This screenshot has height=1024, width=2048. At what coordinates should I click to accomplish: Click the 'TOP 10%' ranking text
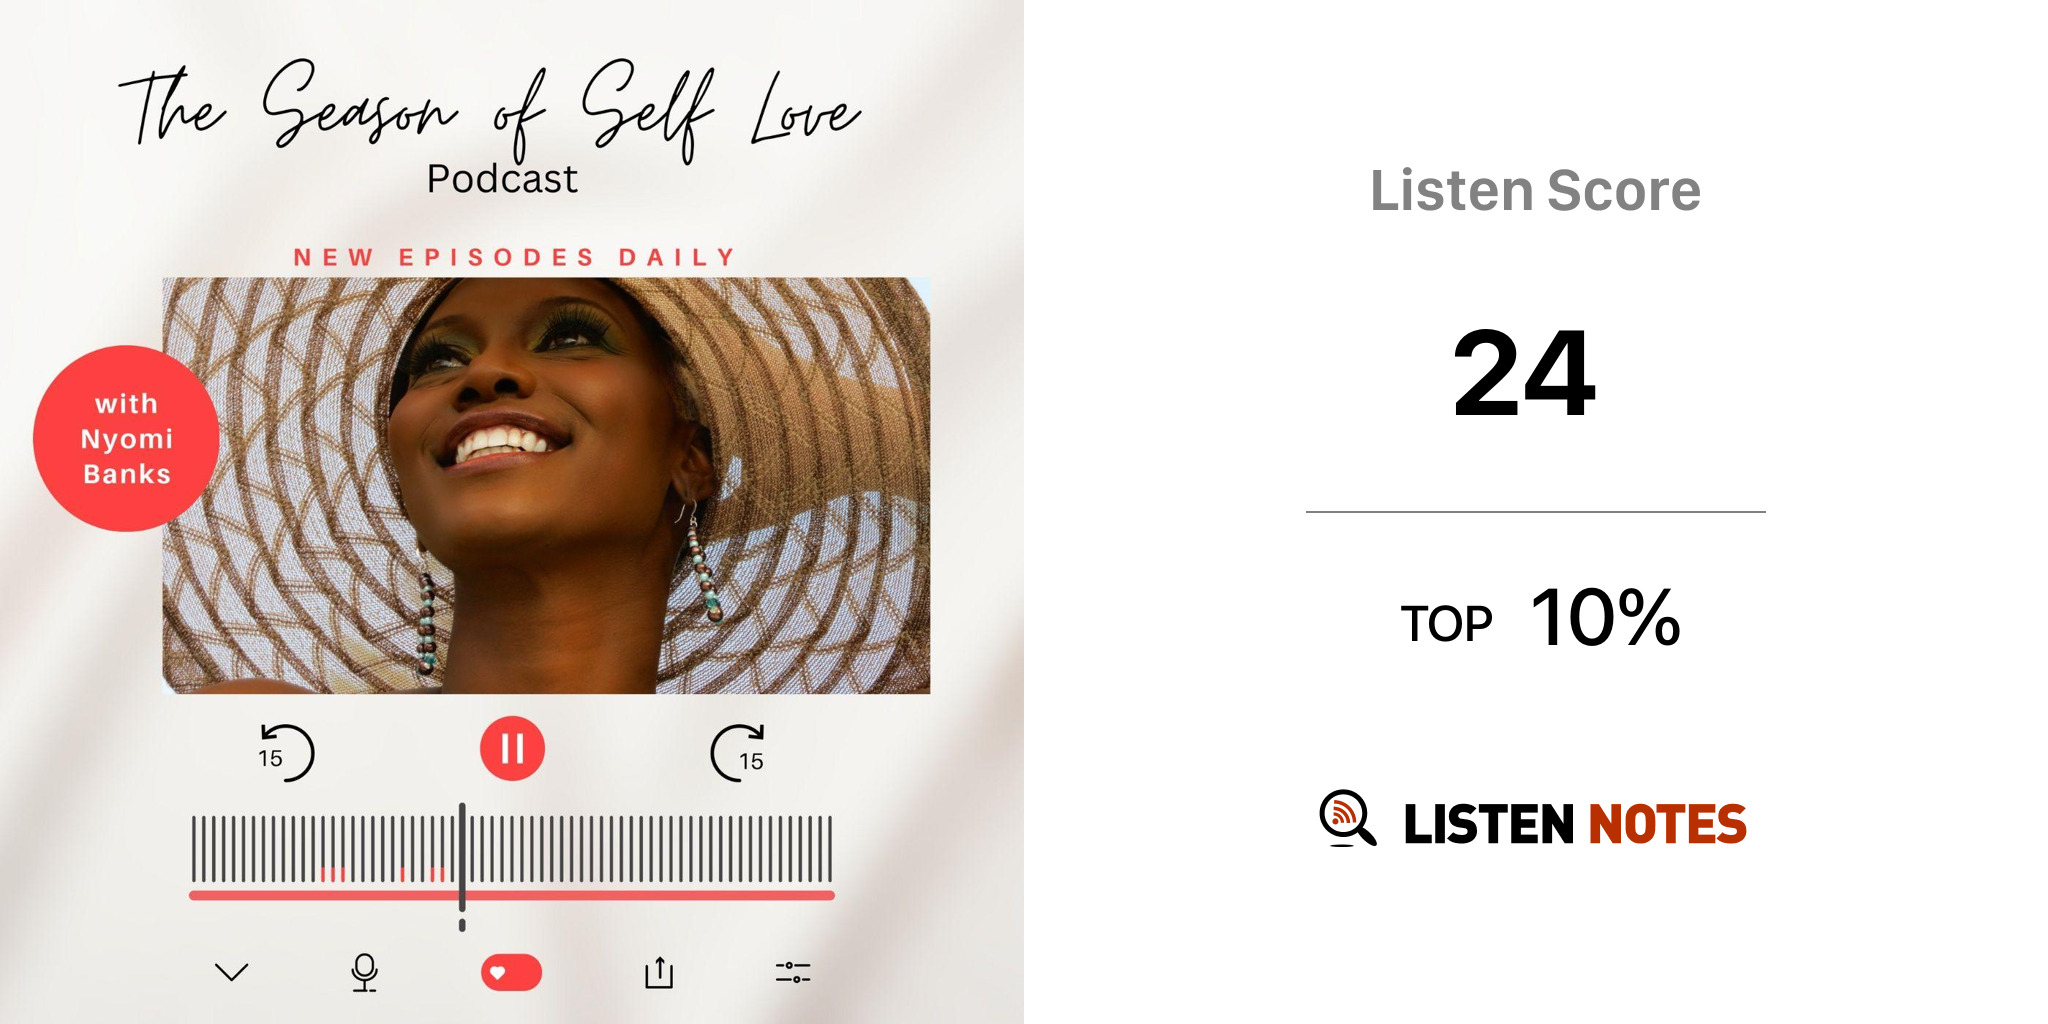(x=1540, y=618)
